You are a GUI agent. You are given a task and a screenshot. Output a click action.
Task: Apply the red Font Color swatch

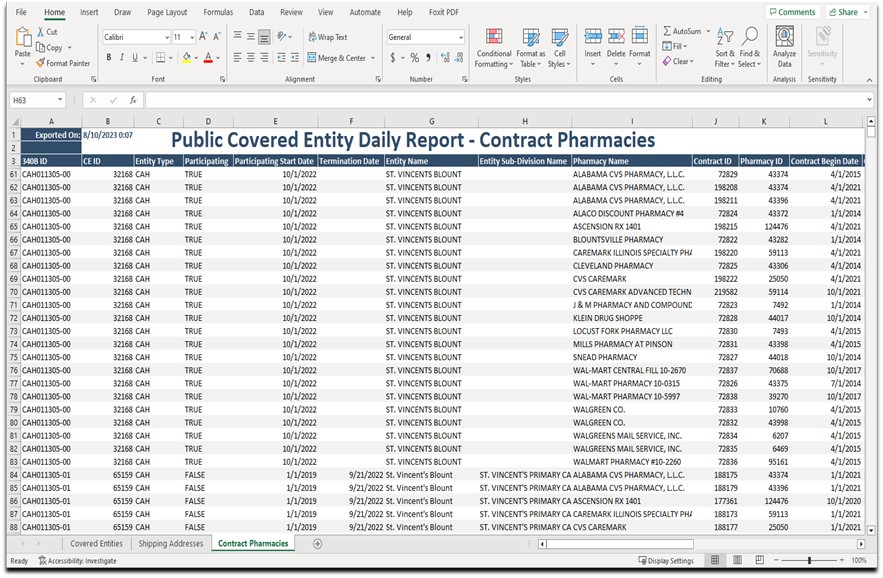tap(208, 57)
